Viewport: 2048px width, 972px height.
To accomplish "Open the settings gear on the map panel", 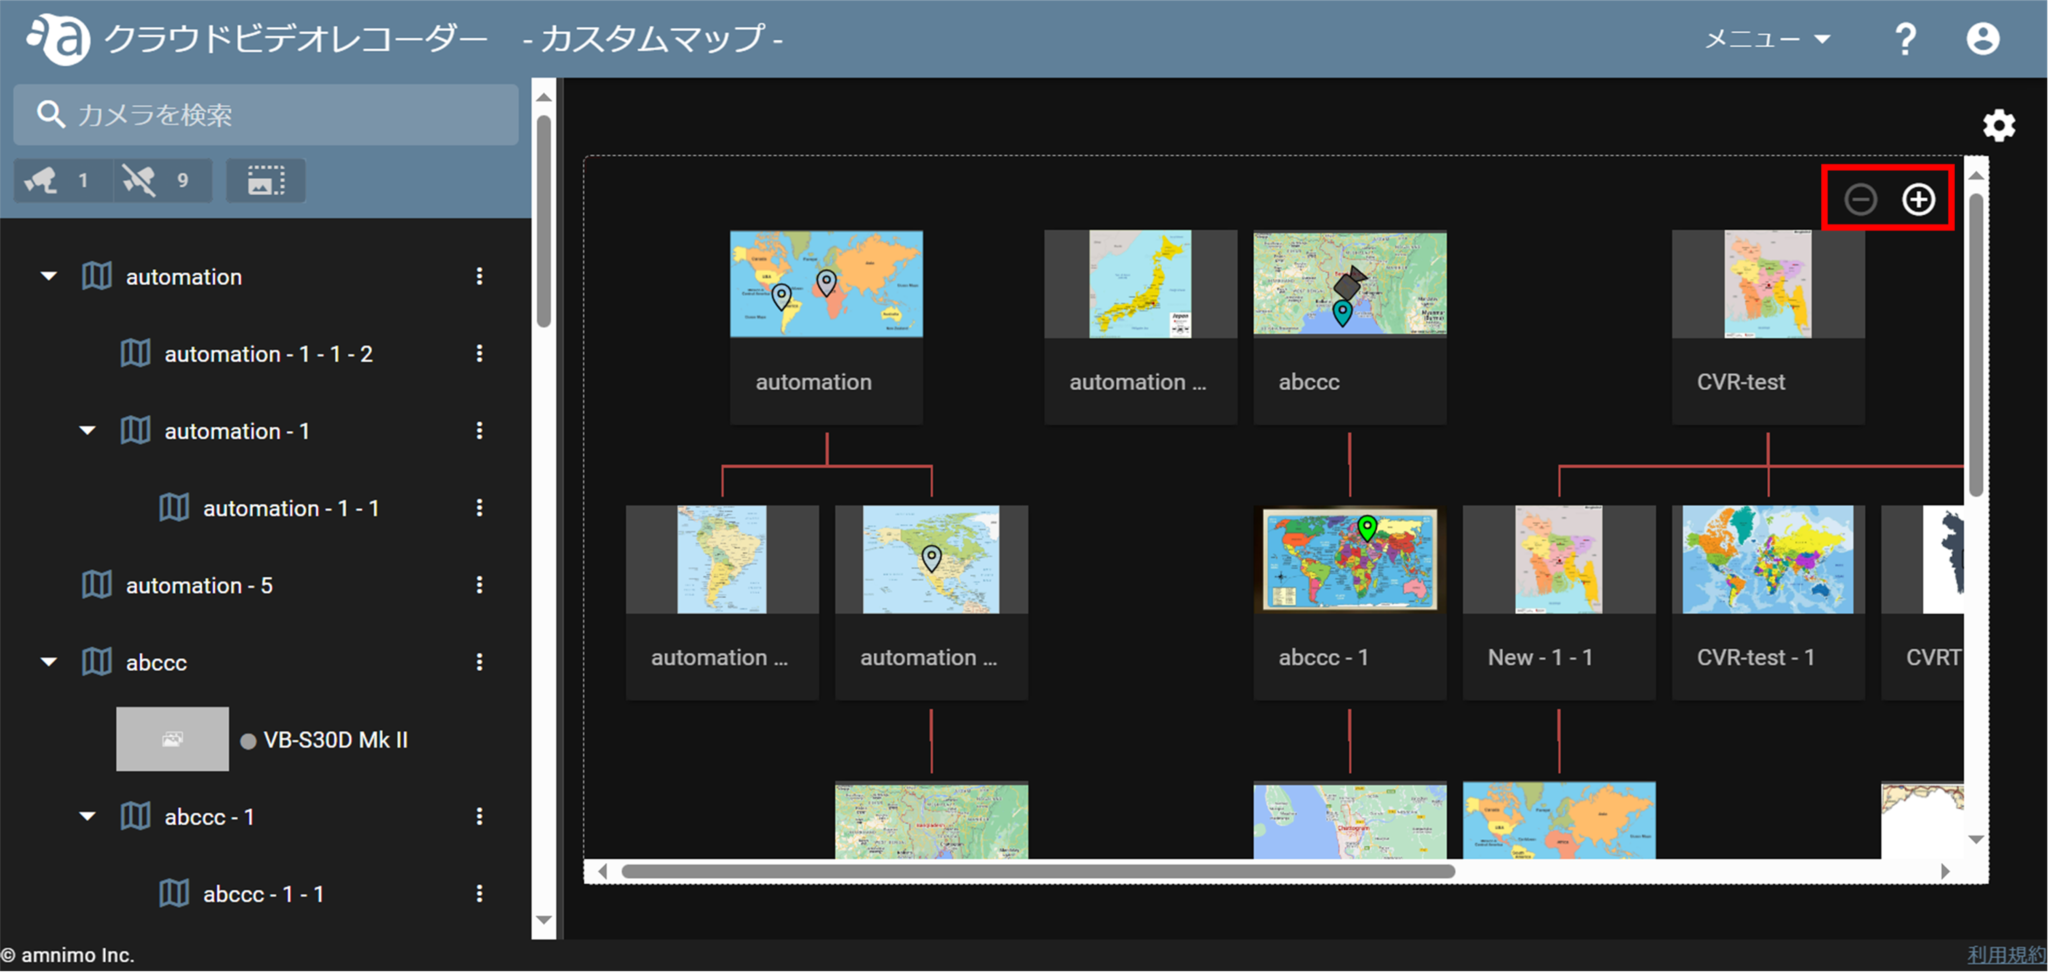I will tap(1998, 126).
